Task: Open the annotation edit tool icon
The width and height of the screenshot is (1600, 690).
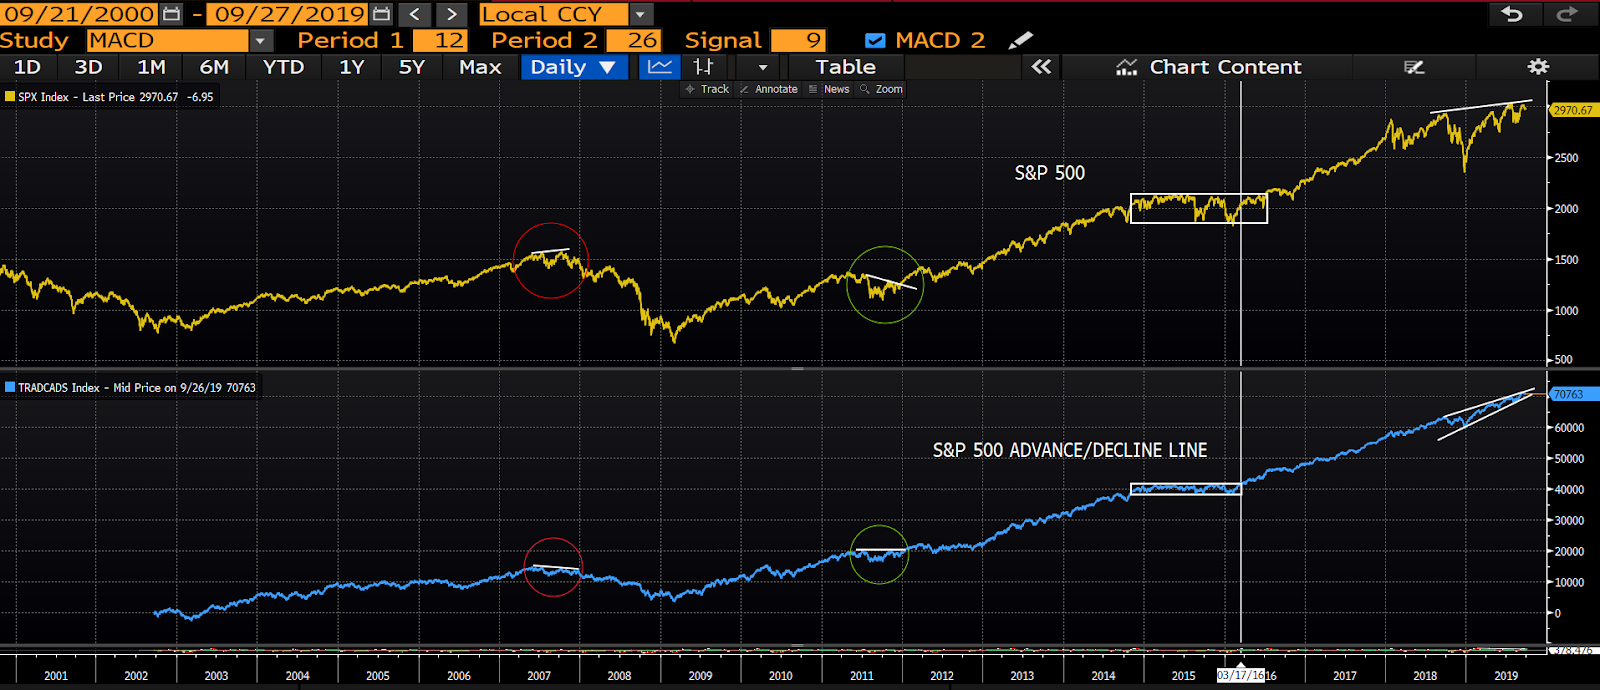Action: 1414,67
